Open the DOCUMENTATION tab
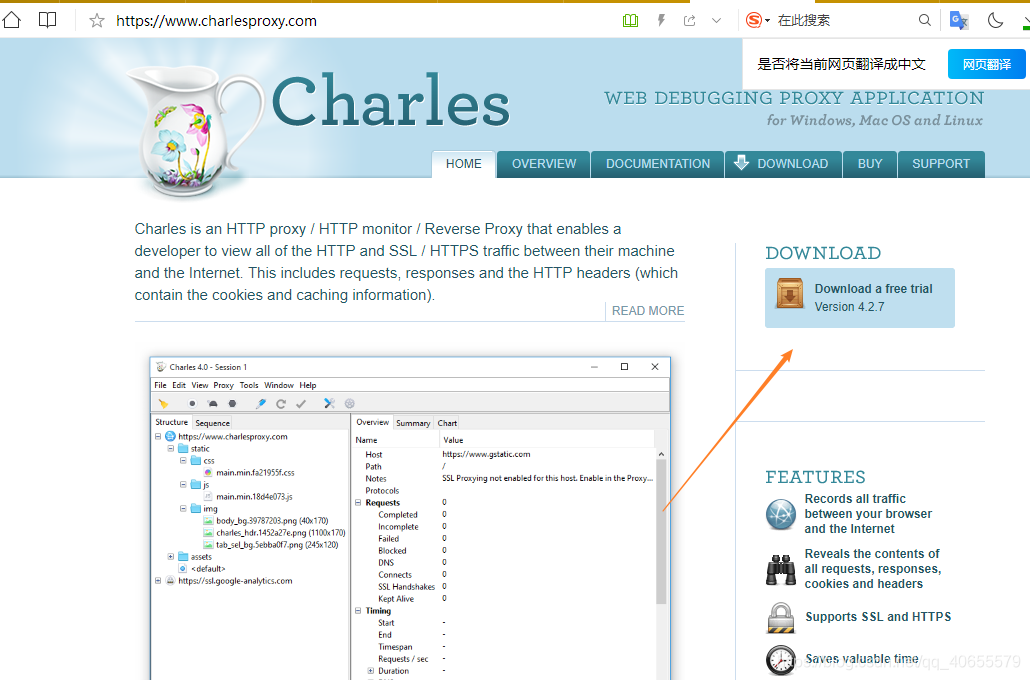This screenshot has height=680, width=1030. [x=658, y=164]
